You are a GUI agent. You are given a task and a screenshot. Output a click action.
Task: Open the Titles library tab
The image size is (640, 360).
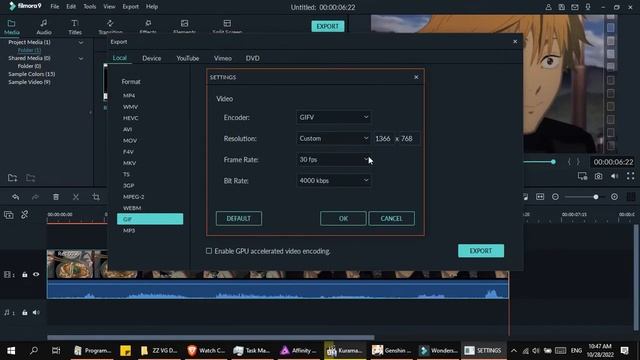click(x=75, y=27)
